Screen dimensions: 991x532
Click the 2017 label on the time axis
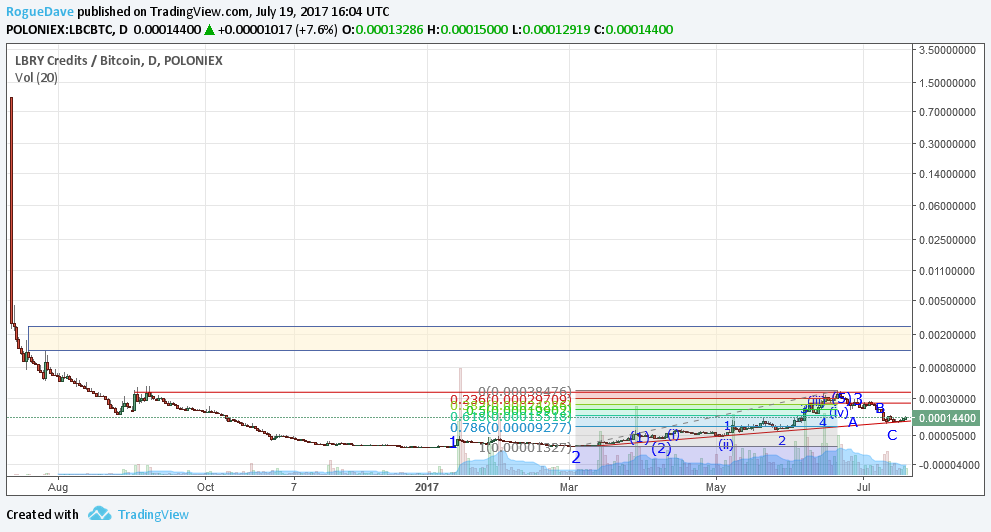pyautogui.click(x=427, y=487)
